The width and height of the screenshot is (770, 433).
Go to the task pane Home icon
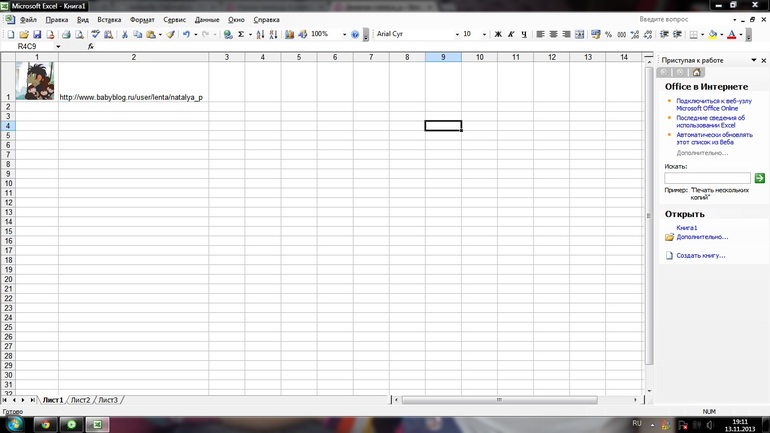pyautogui.click(x=697, y=73)
